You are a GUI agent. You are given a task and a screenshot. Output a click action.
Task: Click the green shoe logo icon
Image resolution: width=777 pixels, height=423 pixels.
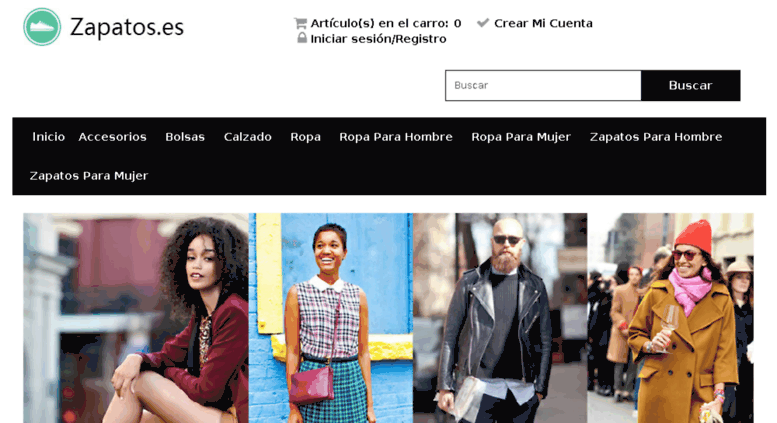tap(42, 27)
